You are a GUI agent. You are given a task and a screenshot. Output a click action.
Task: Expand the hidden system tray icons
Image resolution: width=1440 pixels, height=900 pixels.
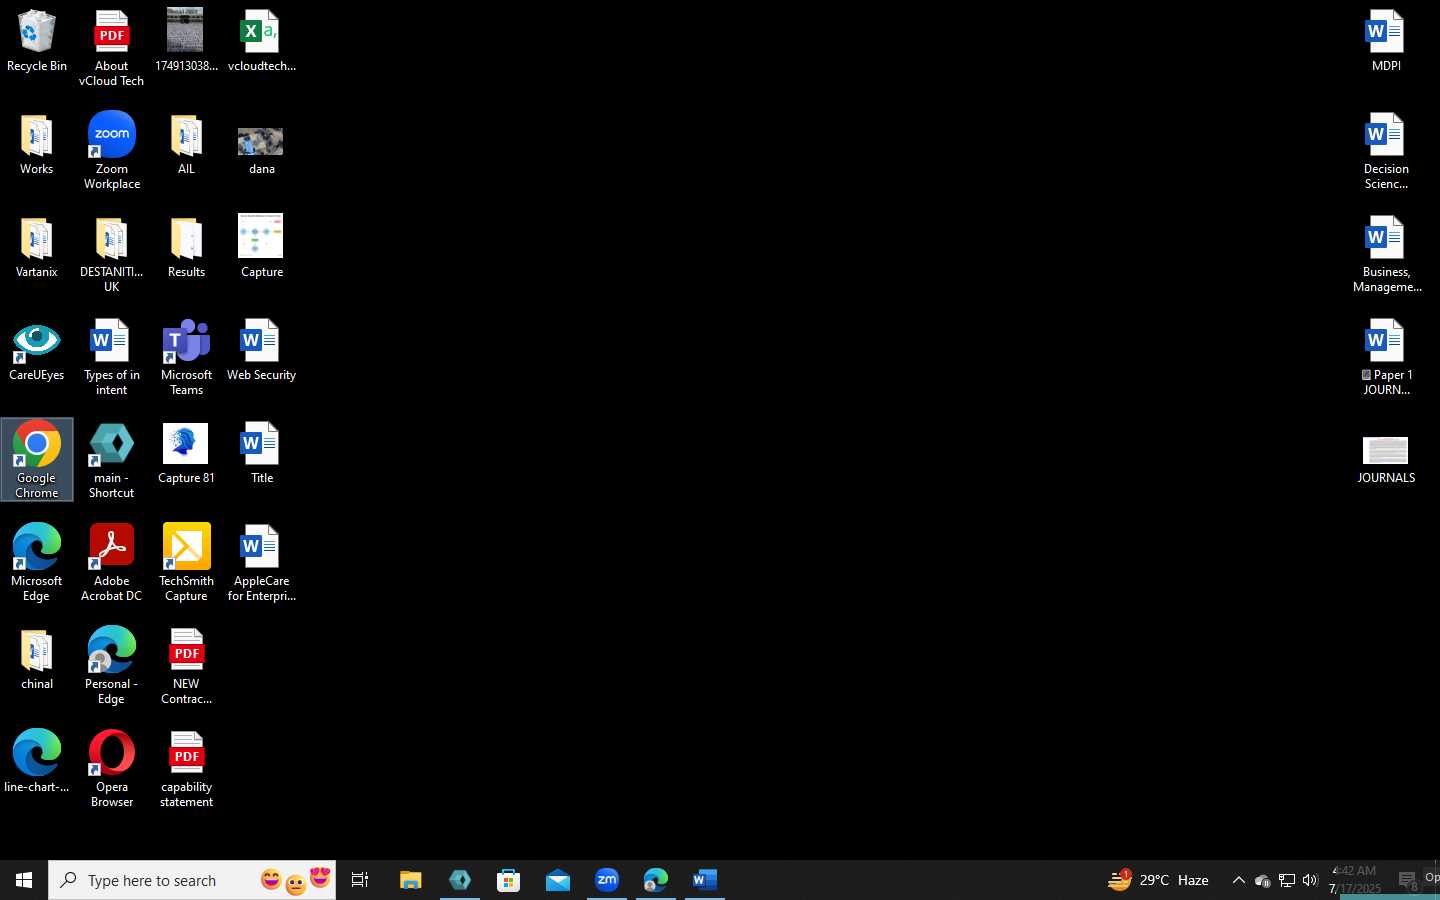(x=1238, y=880)
